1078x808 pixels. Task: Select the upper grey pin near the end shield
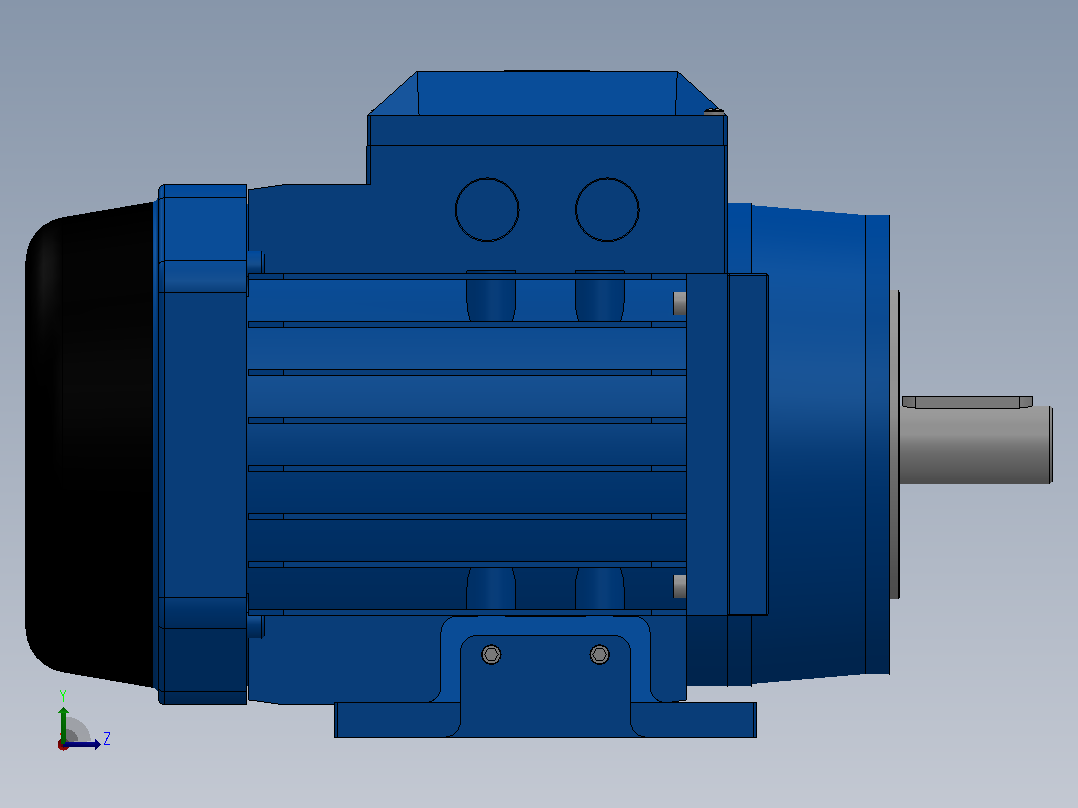(x=679, y=303)
